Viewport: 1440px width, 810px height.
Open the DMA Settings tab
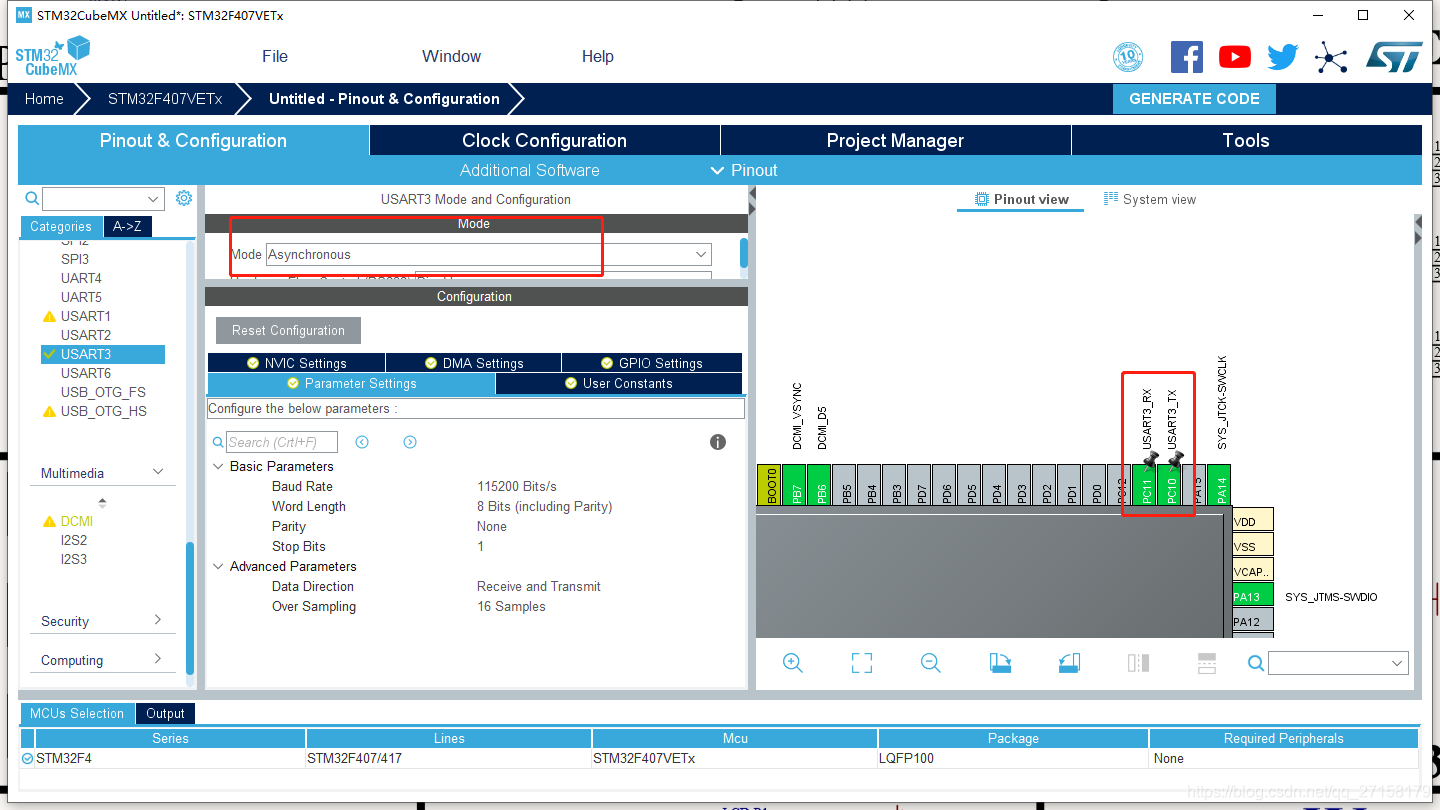473,363
